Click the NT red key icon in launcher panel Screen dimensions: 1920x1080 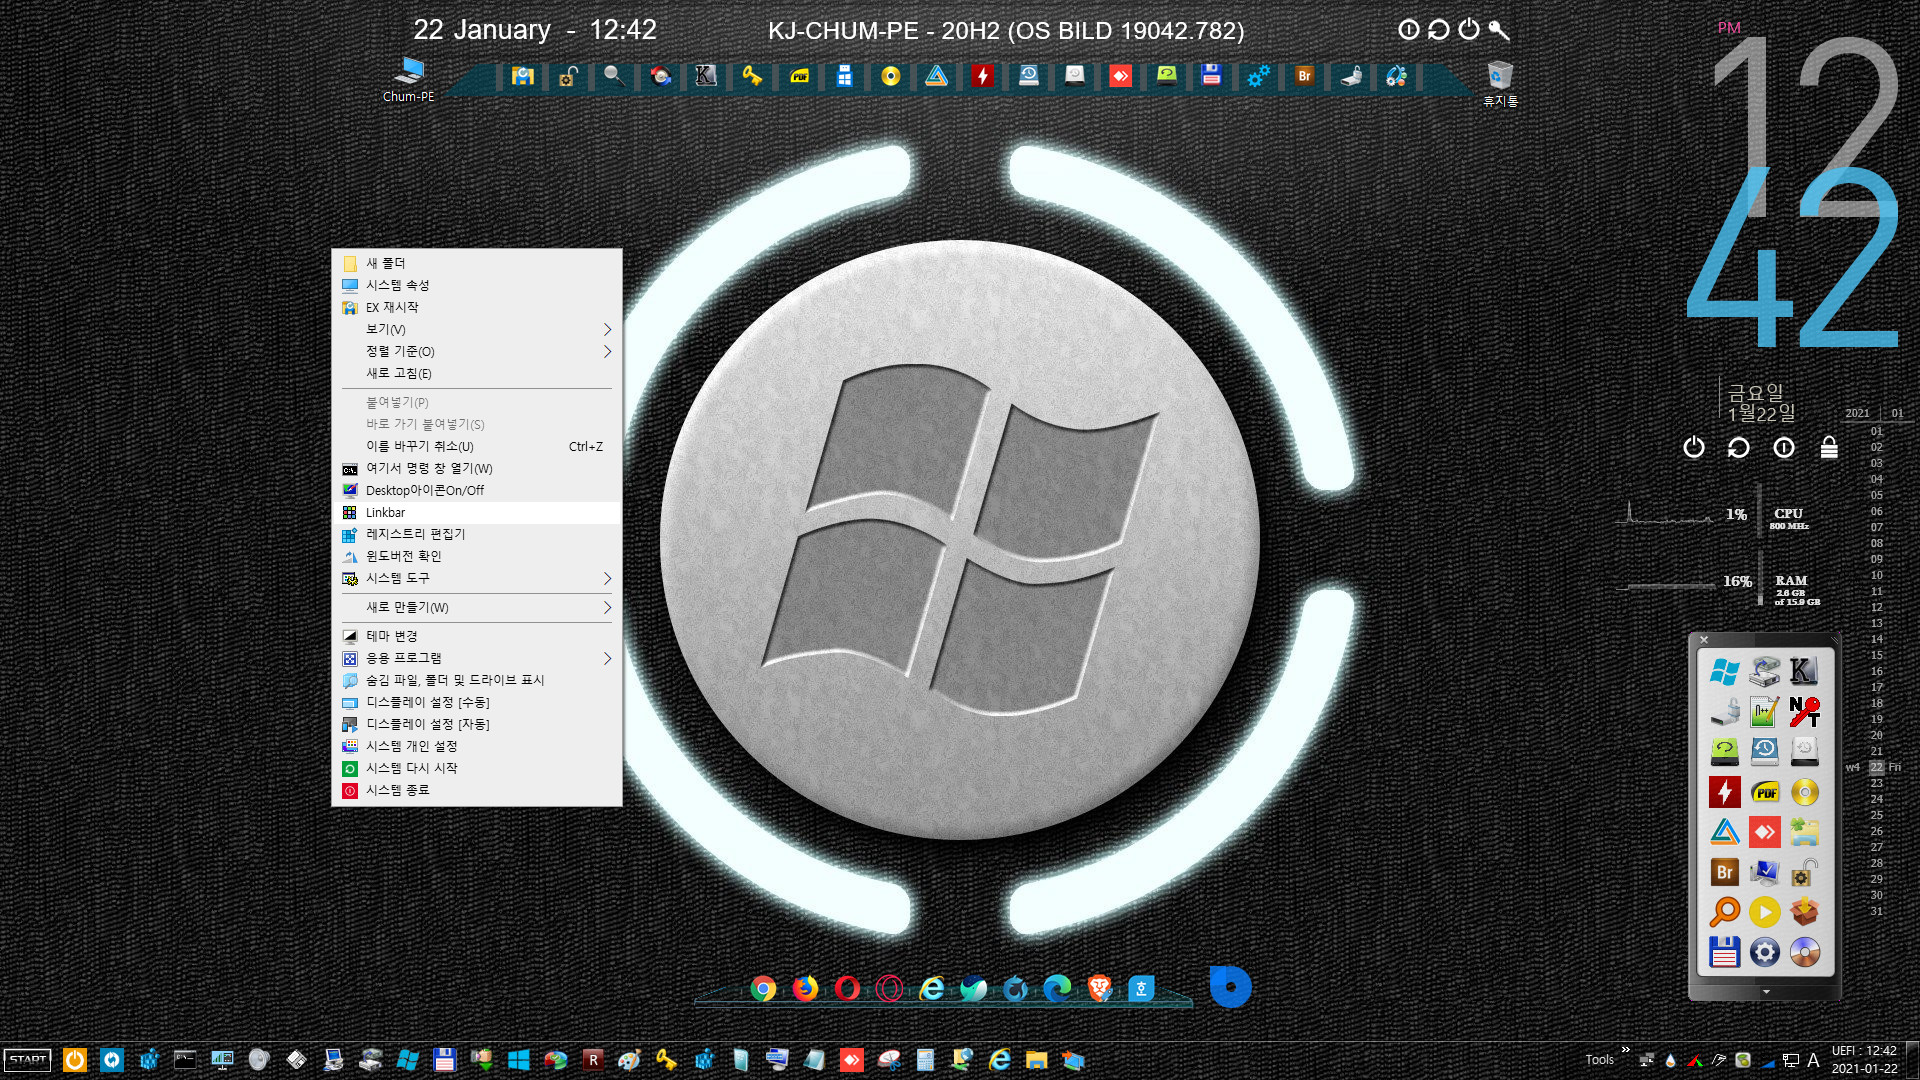point(1804,711)
